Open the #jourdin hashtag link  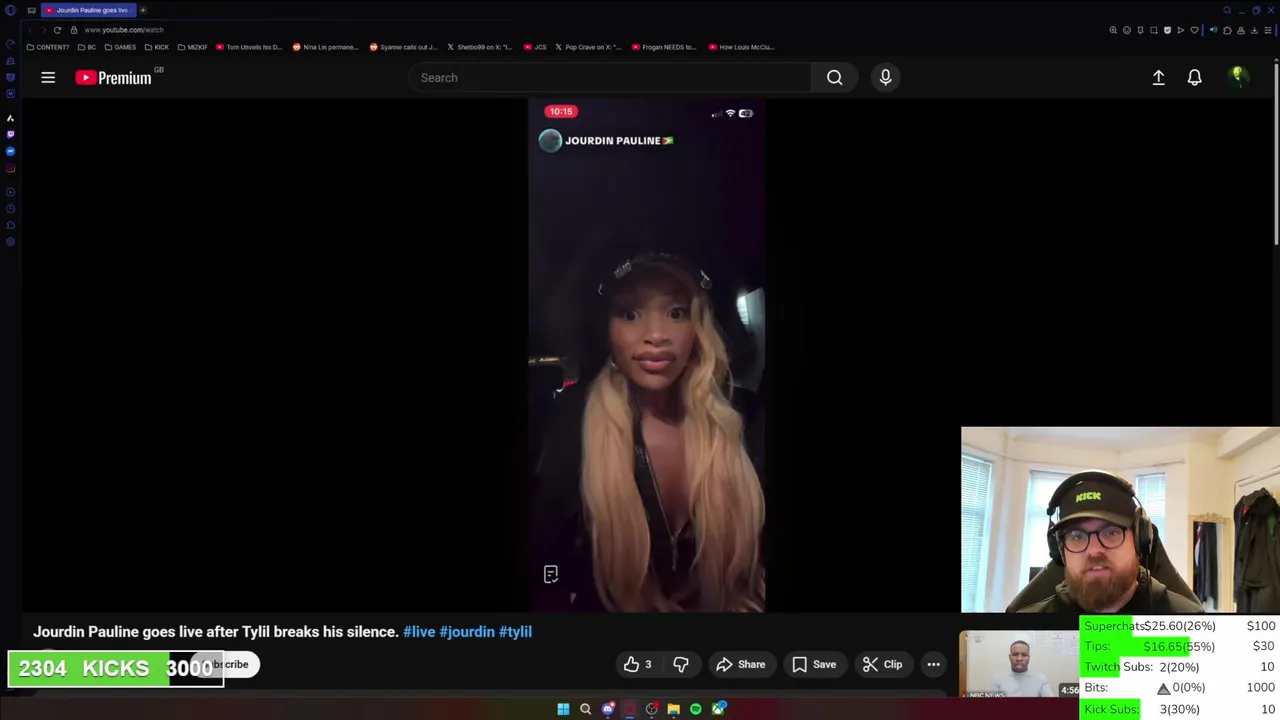point(467,631)
